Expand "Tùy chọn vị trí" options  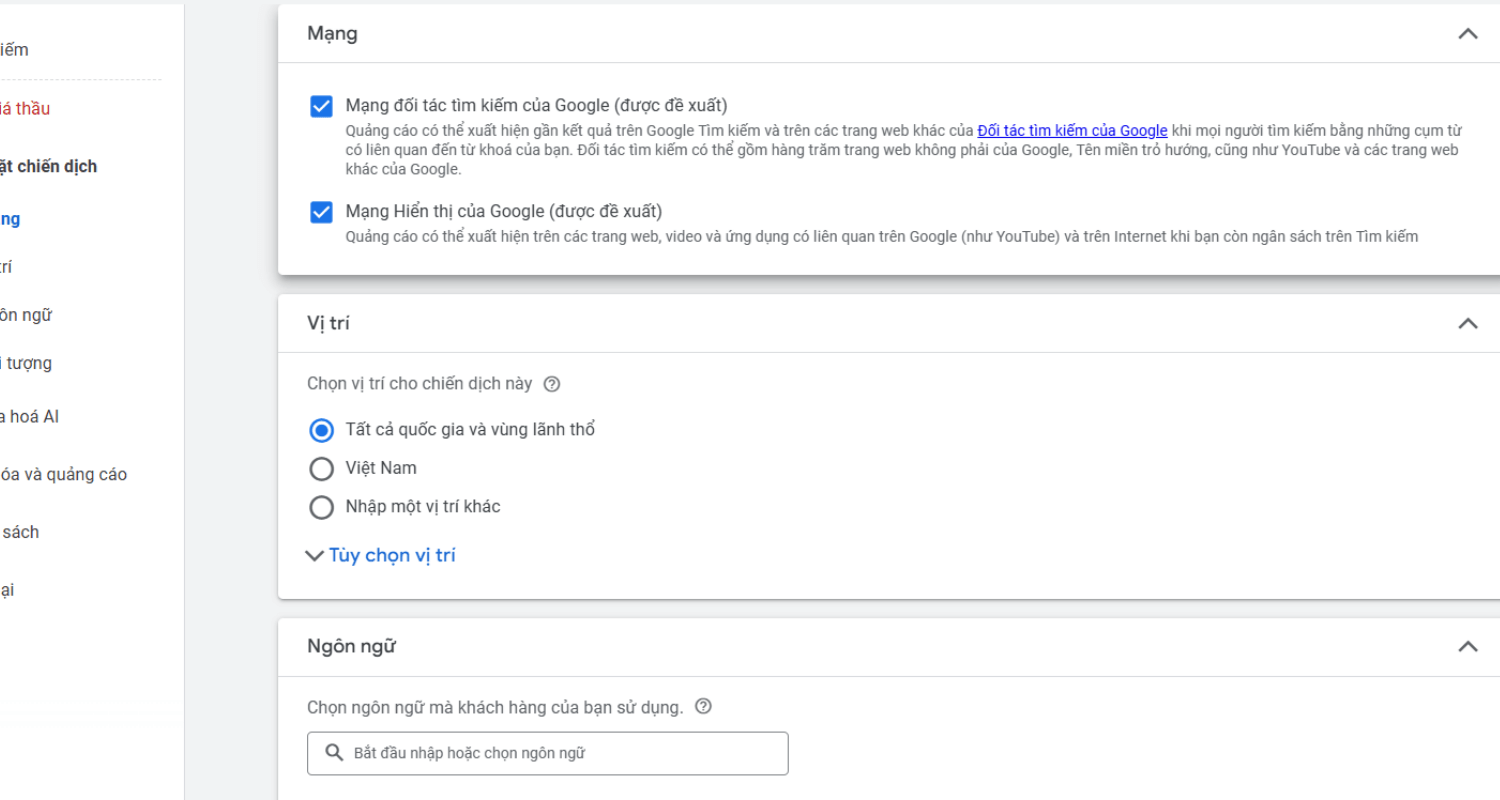[381, 555]
